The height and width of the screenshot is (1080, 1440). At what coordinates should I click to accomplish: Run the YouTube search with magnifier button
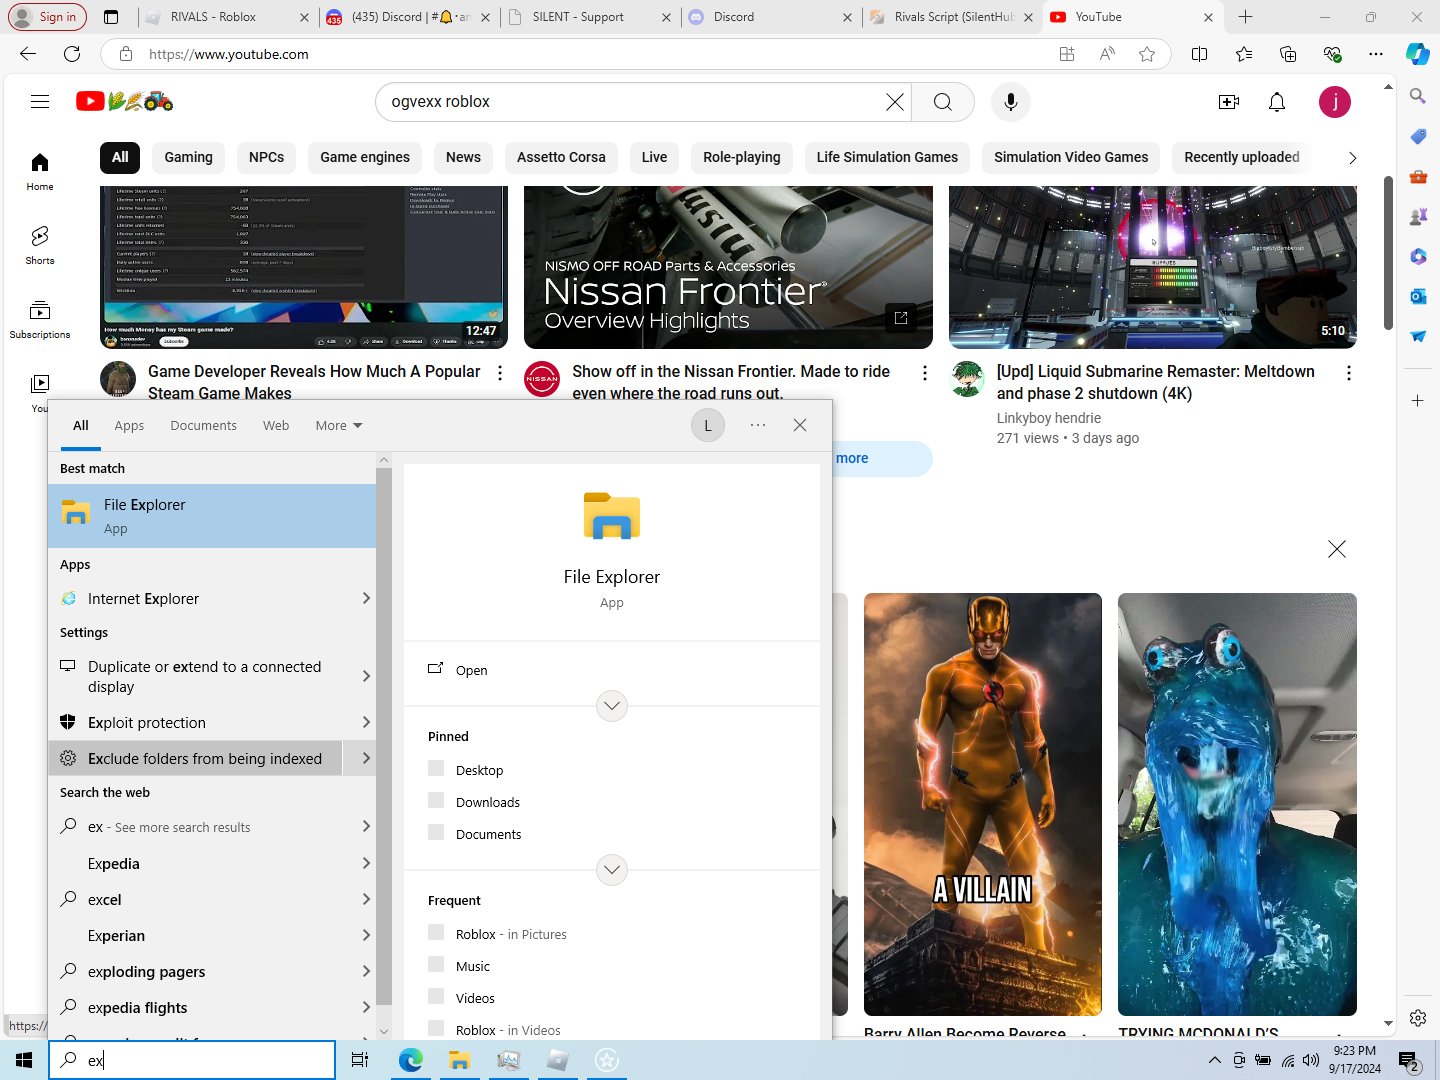coord(942,102)
